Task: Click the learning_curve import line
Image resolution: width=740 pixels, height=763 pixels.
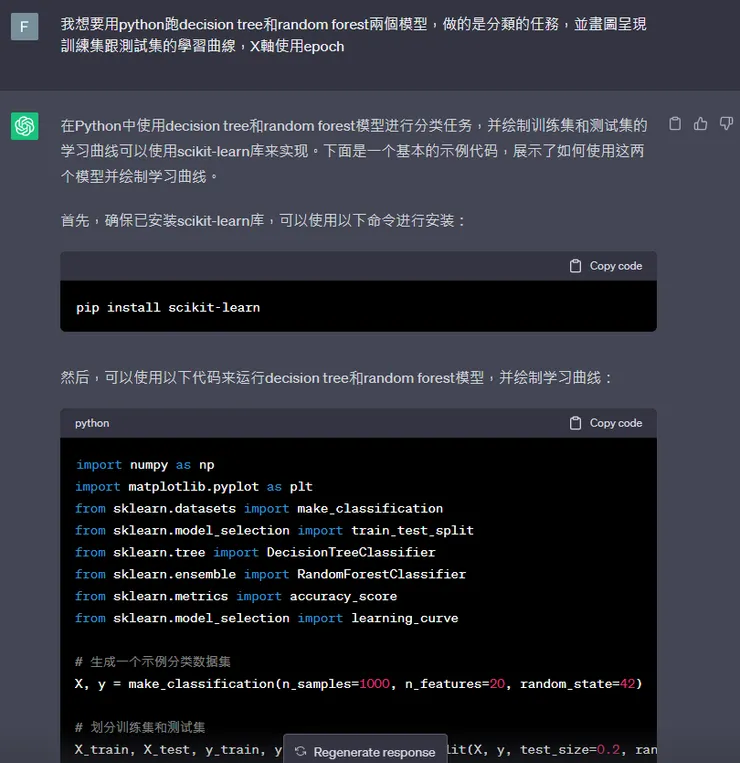Action: click(267, 618)
